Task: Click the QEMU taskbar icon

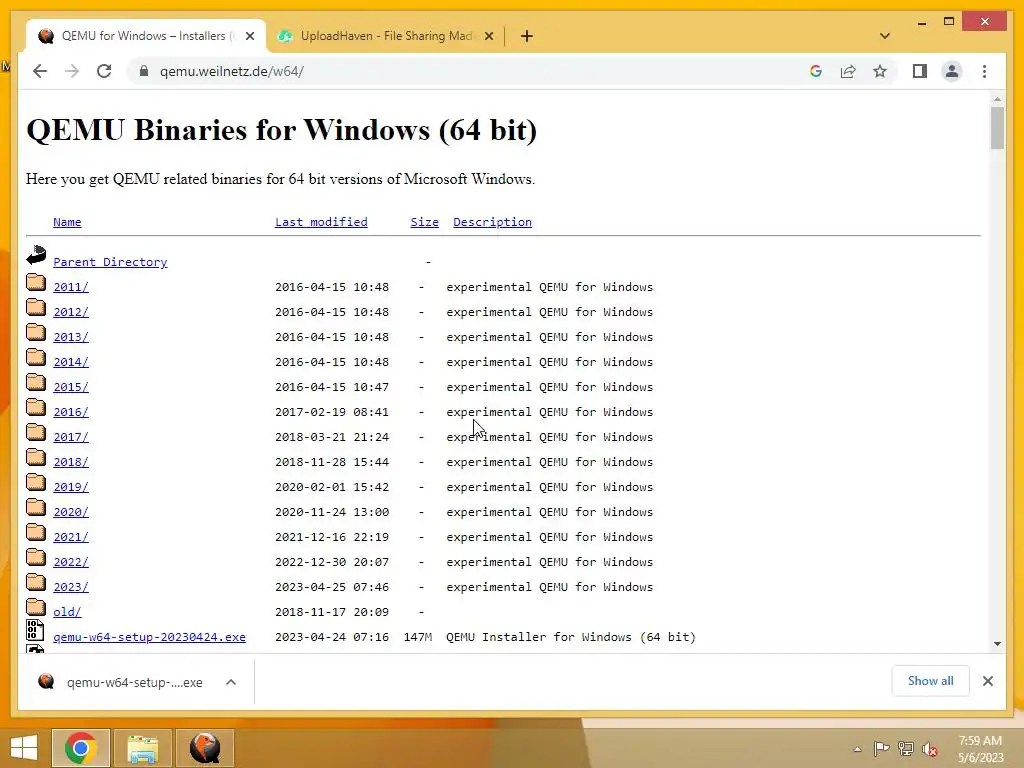Action: coord(205,748)
